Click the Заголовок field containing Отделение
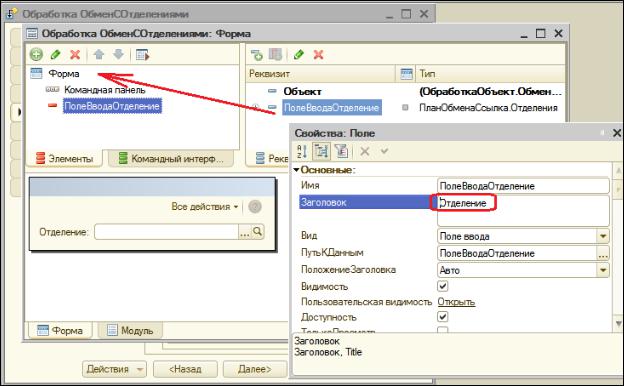Screen dimensions: 624x386 click(523, 211)
